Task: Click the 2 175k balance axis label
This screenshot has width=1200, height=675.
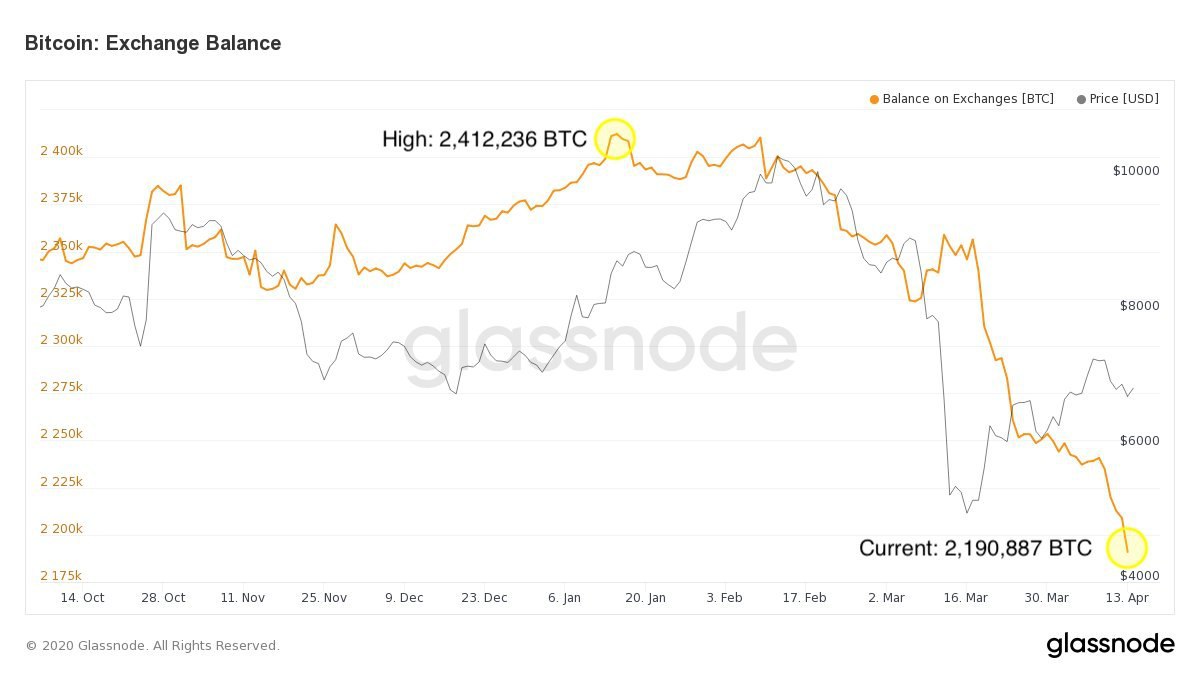Action: (61, 576)
